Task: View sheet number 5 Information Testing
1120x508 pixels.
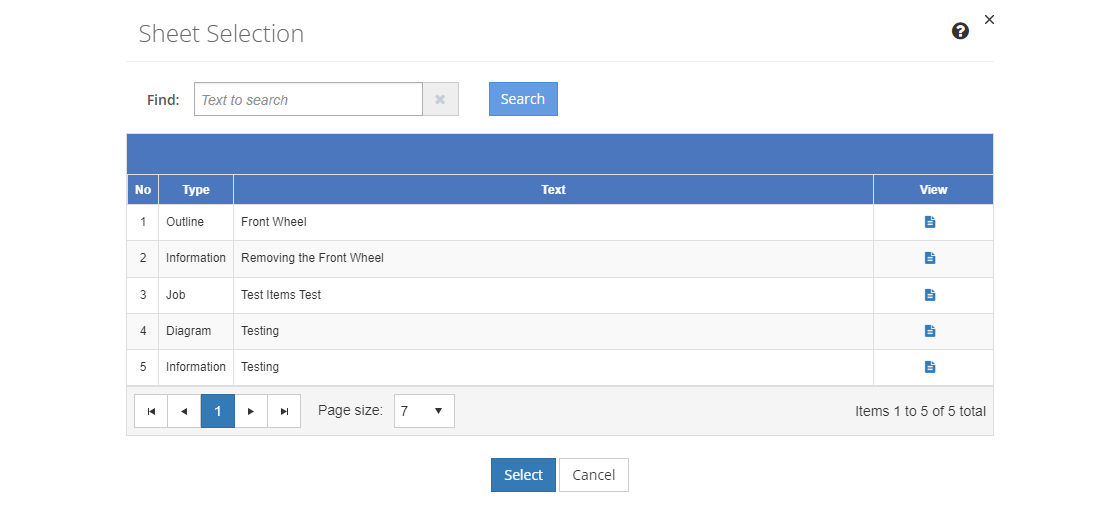Action: point(930,367)
